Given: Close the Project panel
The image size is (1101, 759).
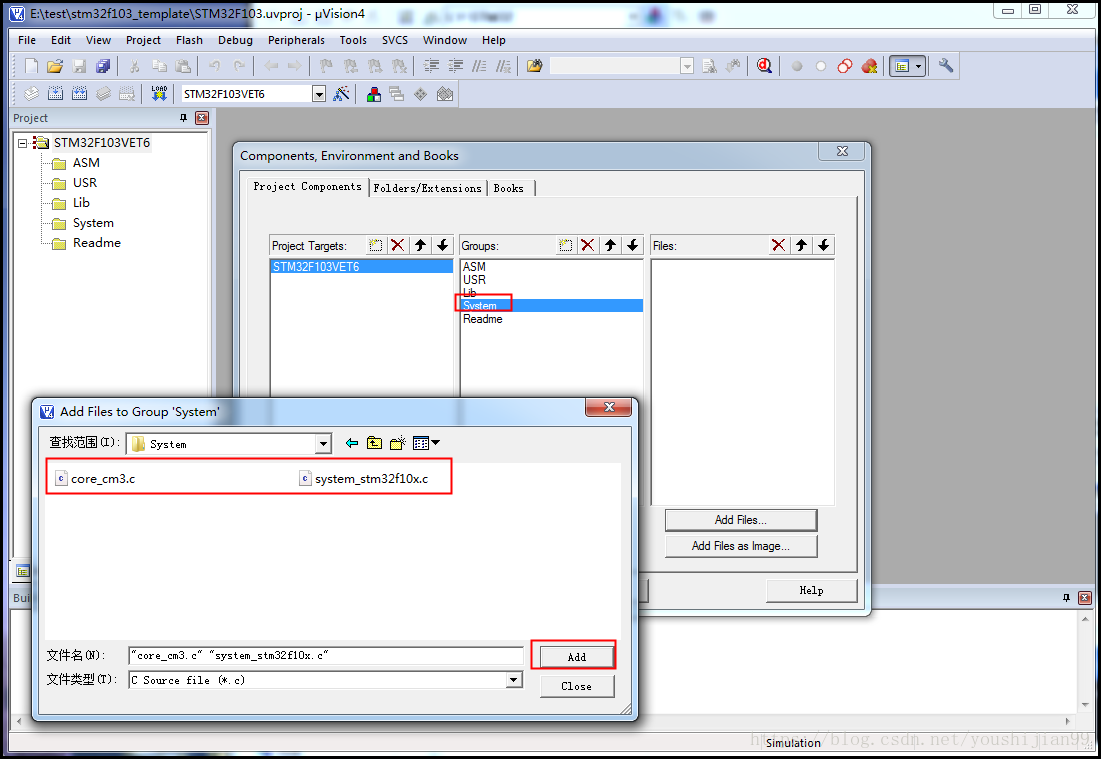Looking at the screenshot, I should point(202,118).
